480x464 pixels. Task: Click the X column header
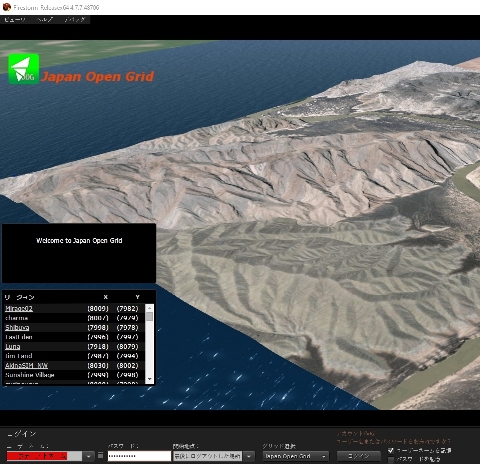(x=105, y=297)
